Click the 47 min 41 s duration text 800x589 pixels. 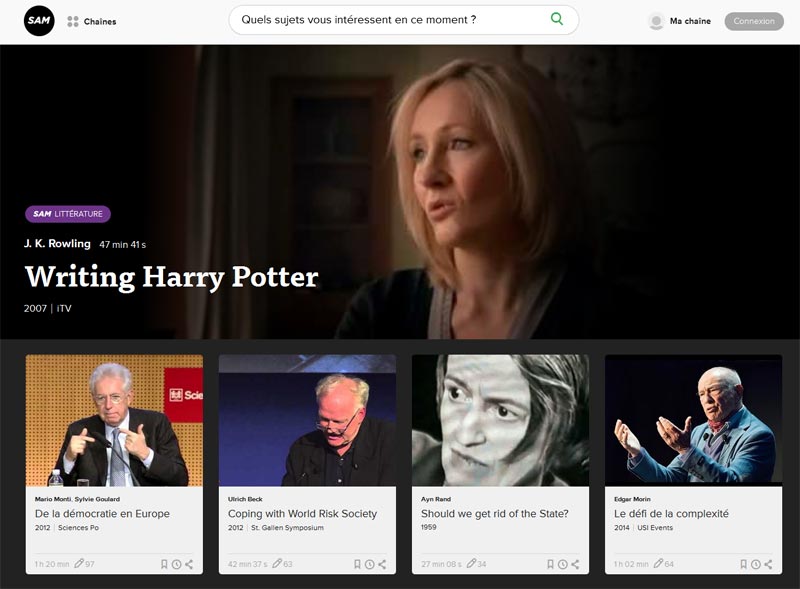(122, 244)
